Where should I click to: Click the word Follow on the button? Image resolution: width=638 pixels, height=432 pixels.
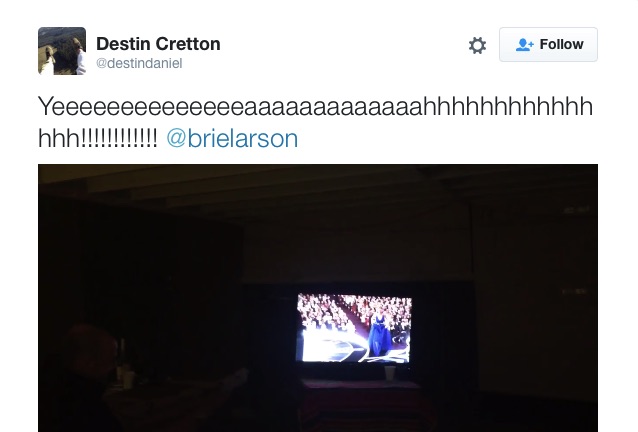coord(562,44)
